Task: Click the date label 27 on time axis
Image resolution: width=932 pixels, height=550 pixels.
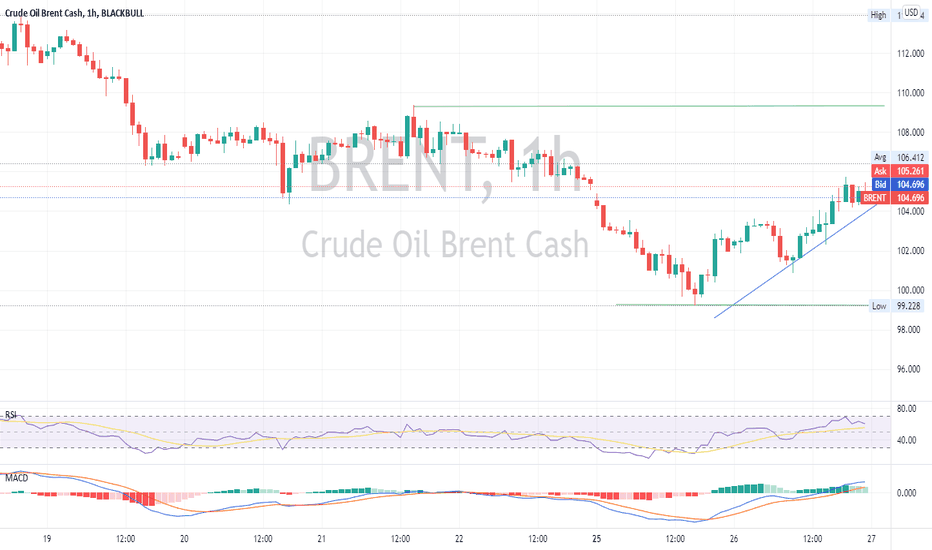Action: click(871, 539)
